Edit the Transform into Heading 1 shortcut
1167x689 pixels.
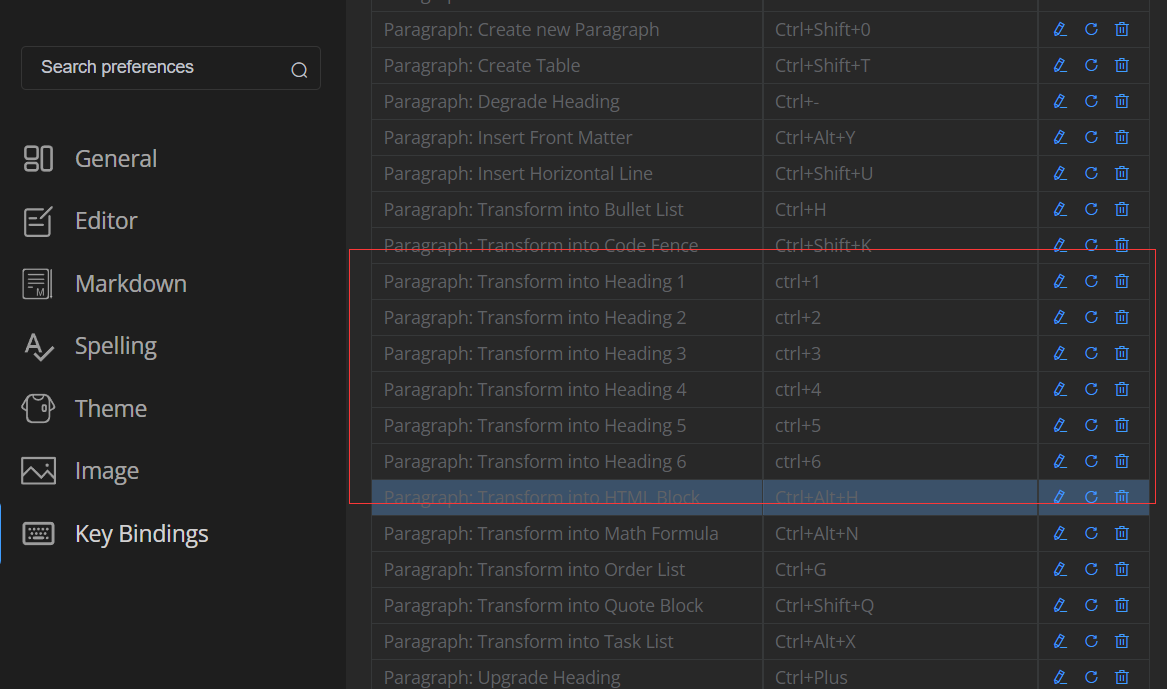pos(1060,281)
